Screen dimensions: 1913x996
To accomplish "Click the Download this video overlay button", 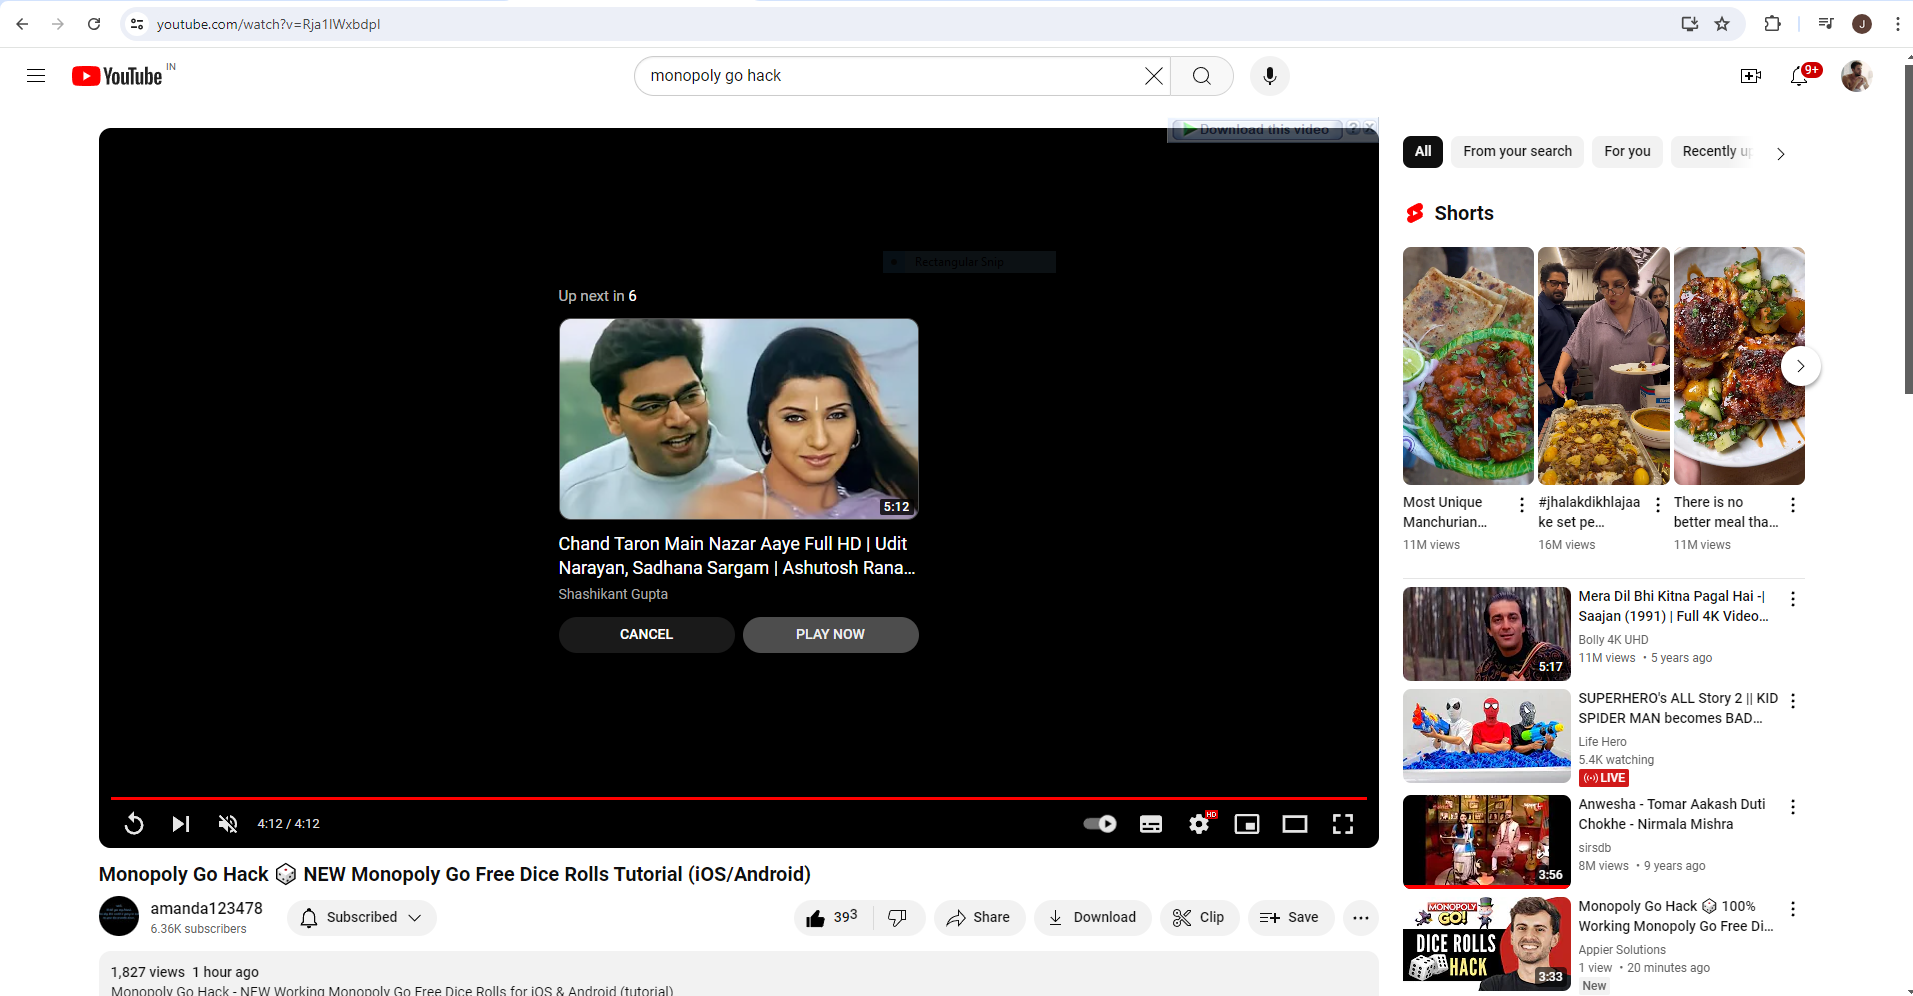I will pos(1256,130).
